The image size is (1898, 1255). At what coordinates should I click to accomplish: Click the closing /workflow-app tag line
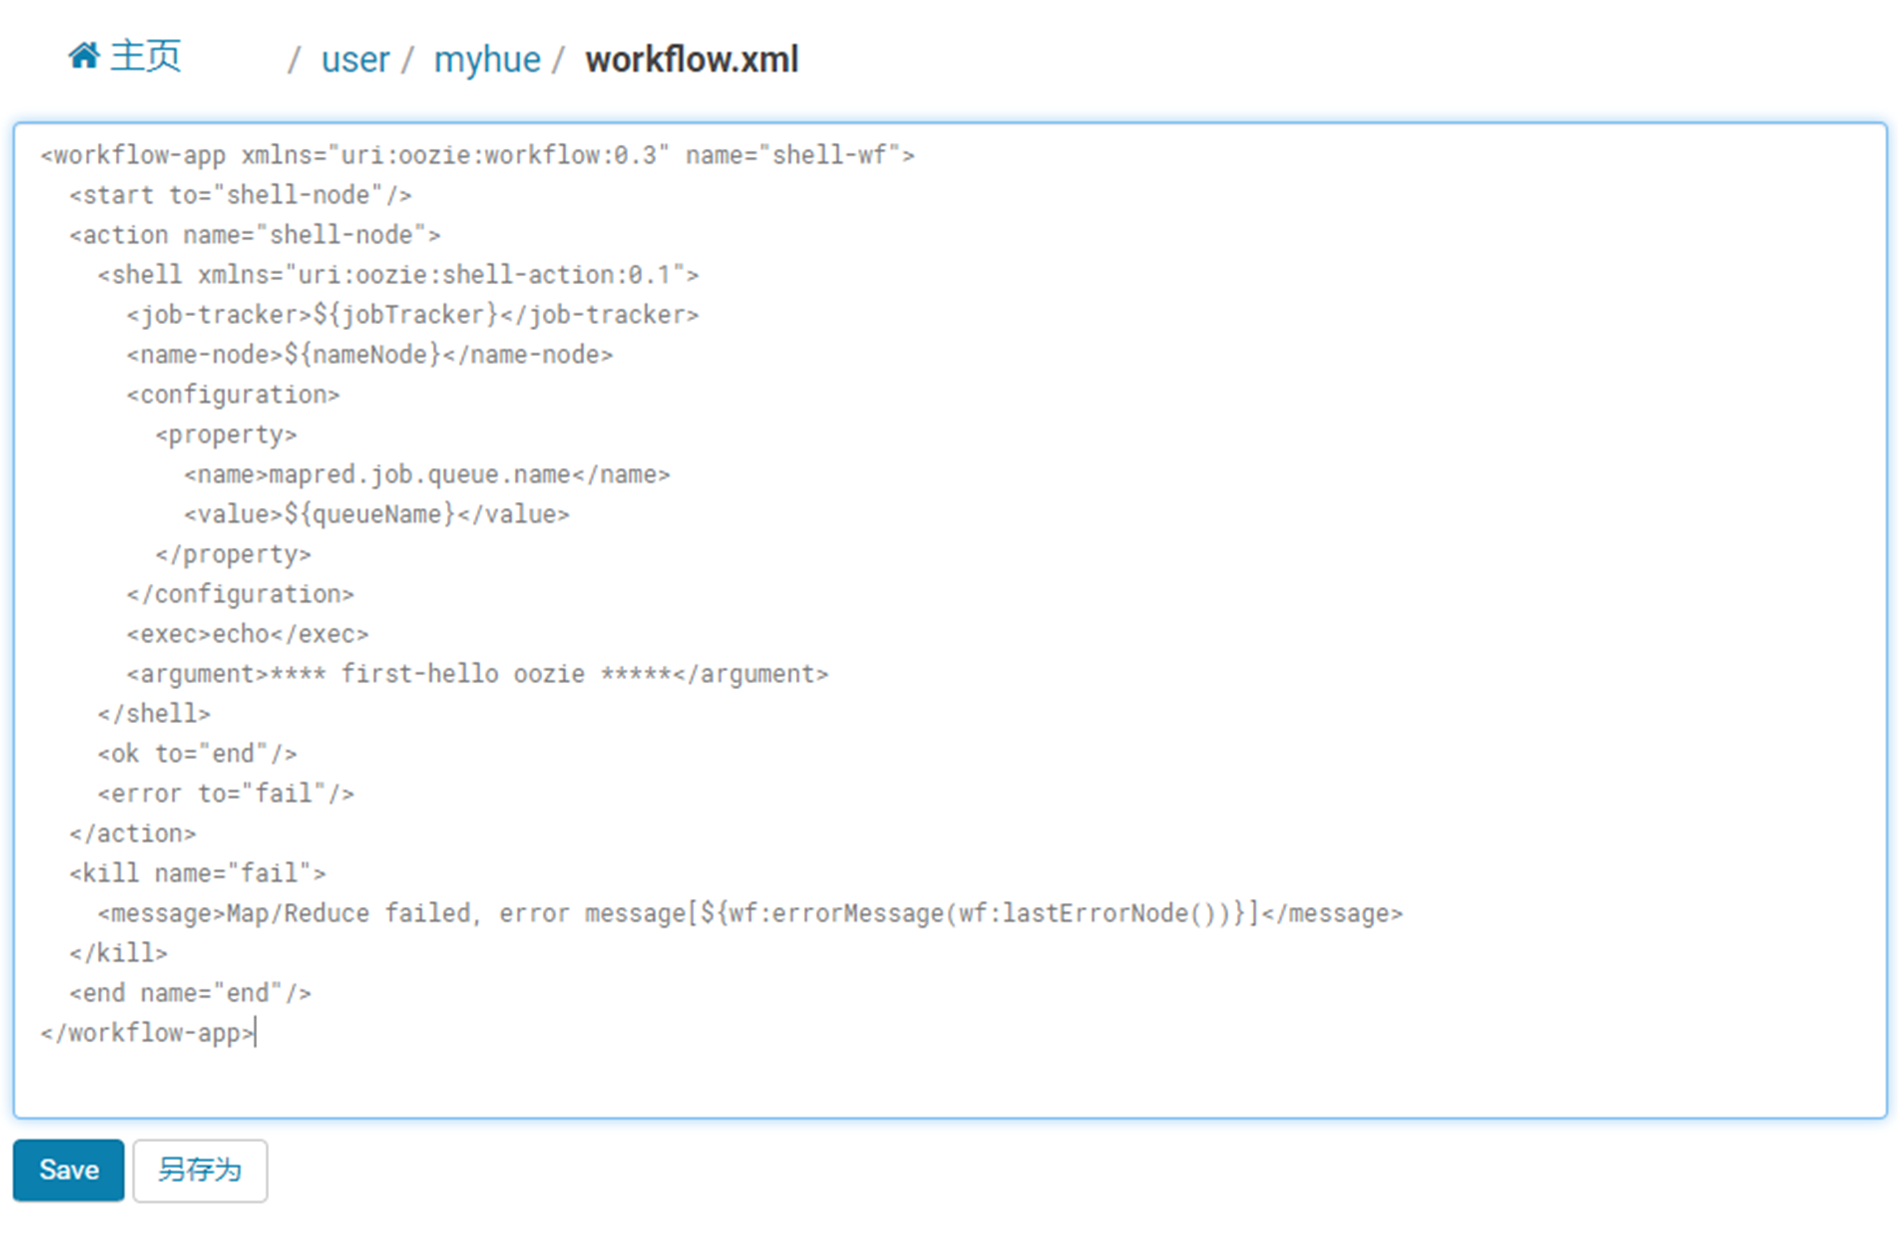coord(147,1033)
